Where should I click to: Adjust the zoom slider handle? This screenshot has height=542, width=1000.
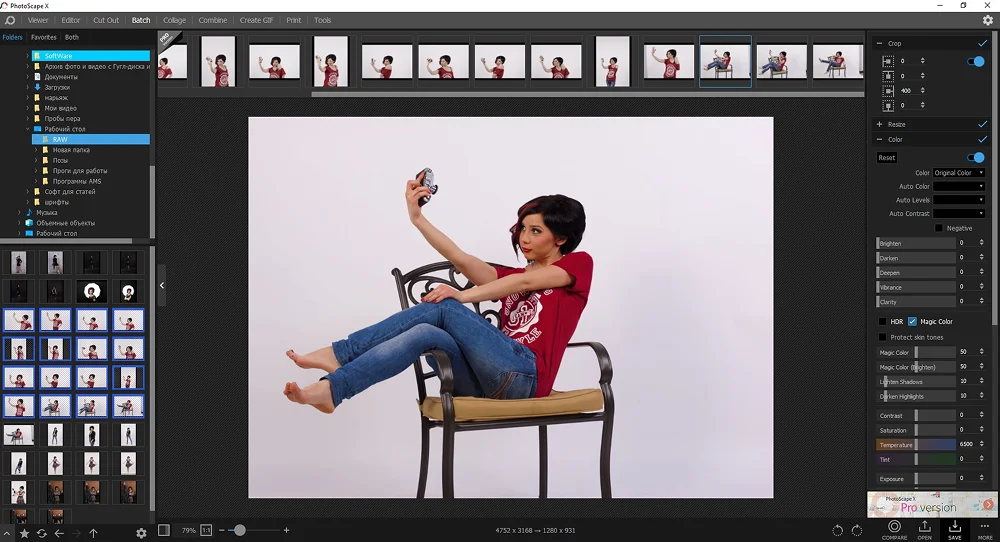point(240,530)
